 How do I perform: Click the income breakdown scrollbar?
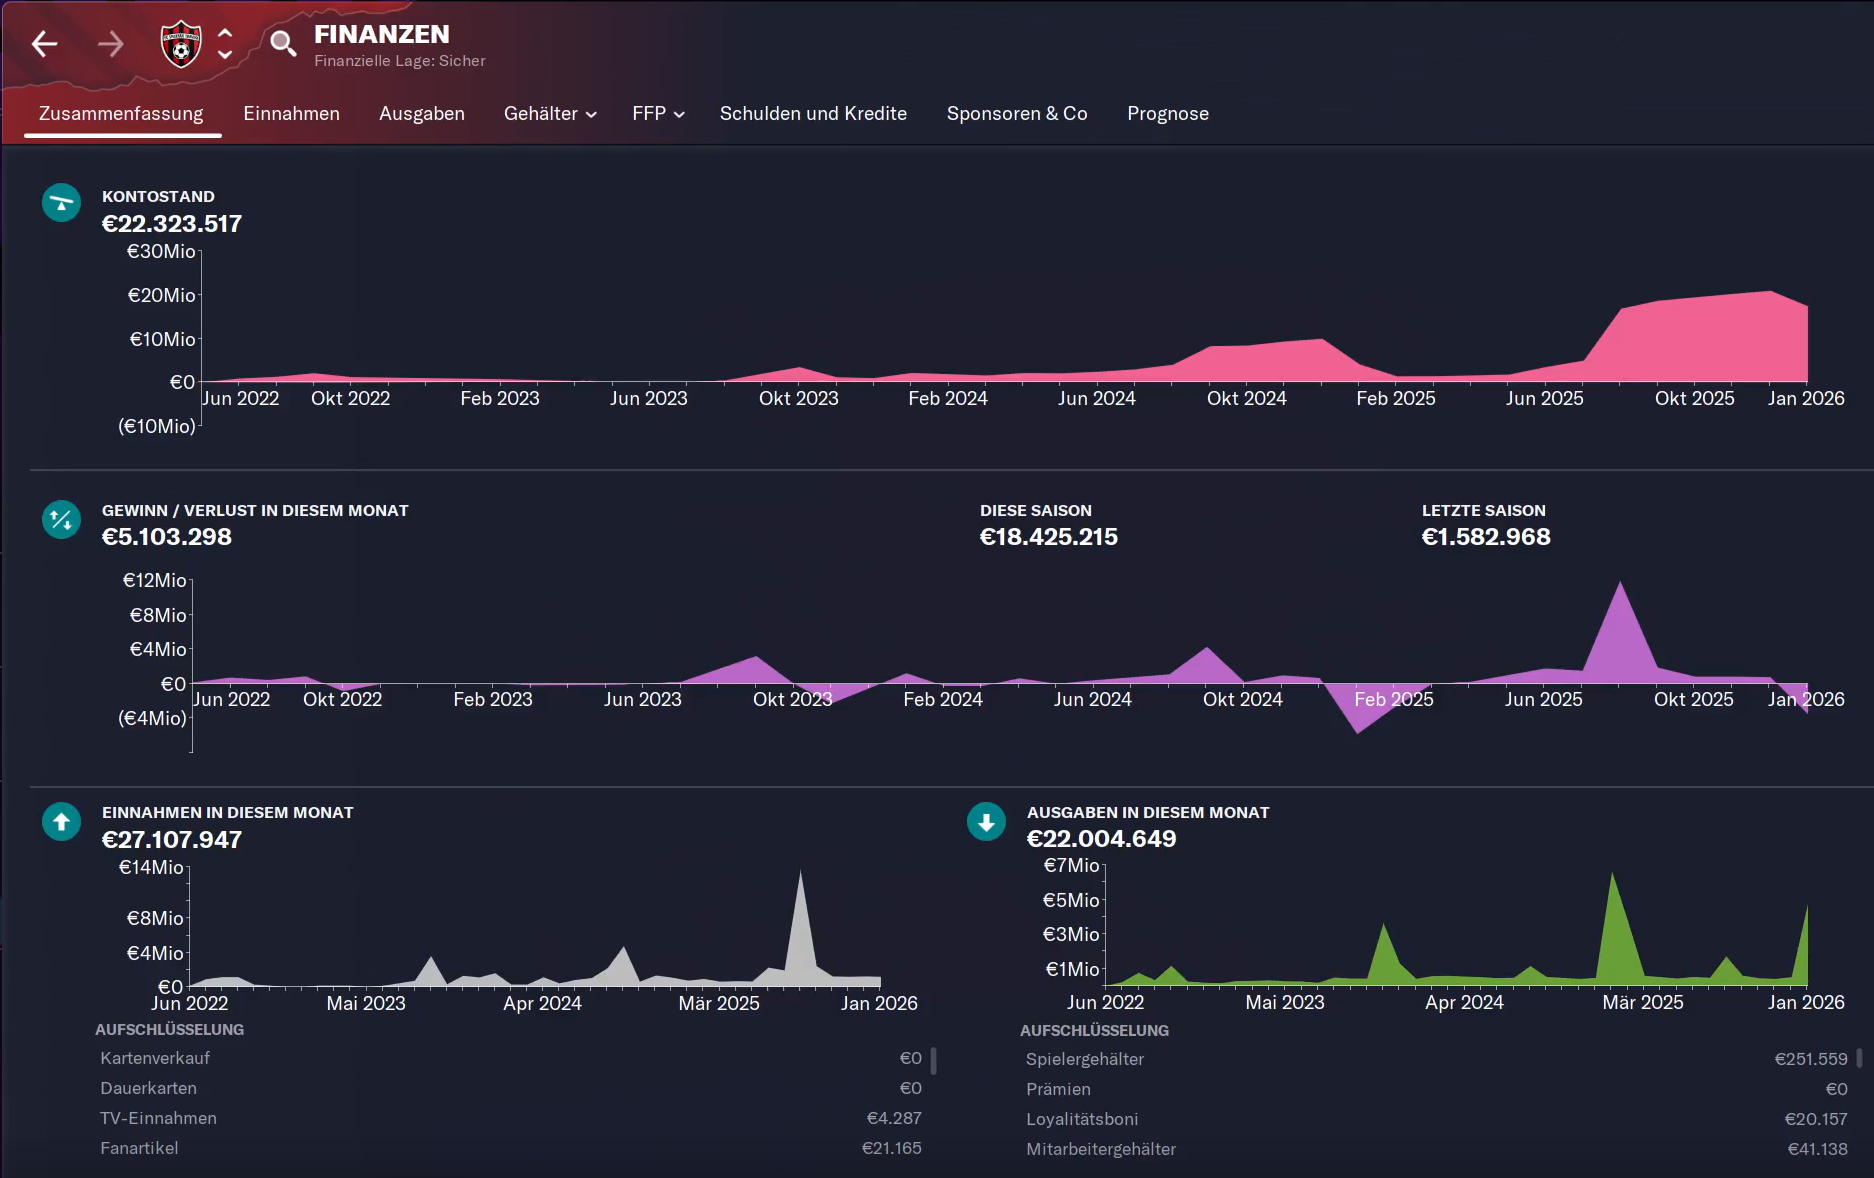933,1060
